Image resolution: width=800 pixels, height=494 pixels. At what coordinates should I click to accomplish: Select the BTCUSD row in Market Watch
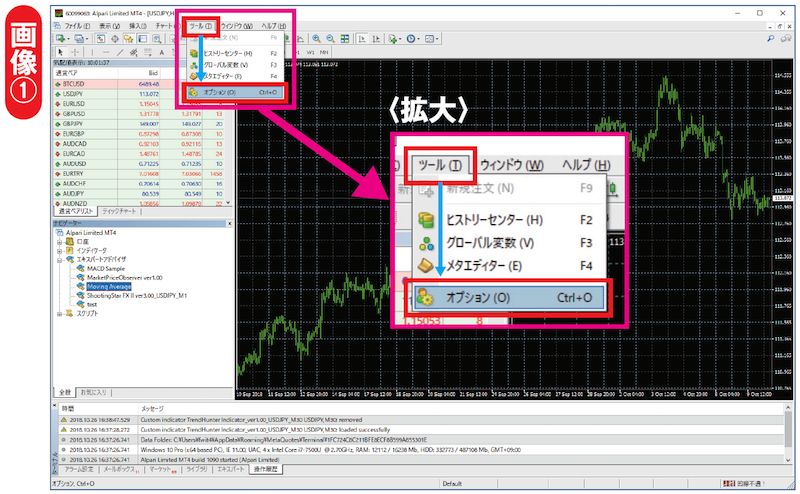[139, 84]
